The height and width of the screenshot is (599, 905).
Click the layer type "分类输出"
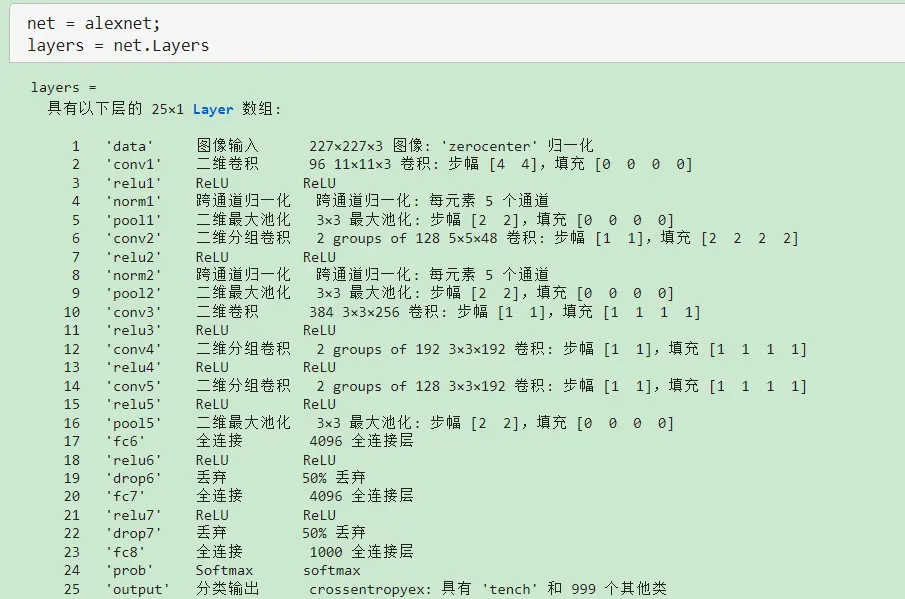(227, 588)
